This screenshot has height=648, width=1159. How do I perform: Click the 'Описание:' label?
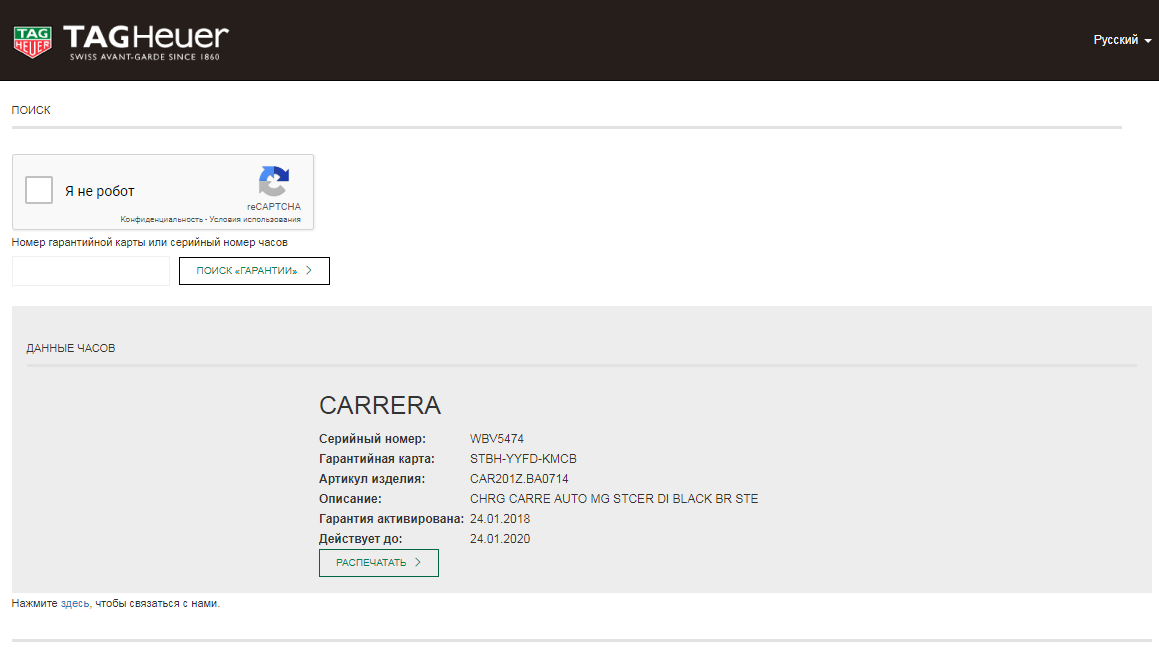(x=350, y=499)
